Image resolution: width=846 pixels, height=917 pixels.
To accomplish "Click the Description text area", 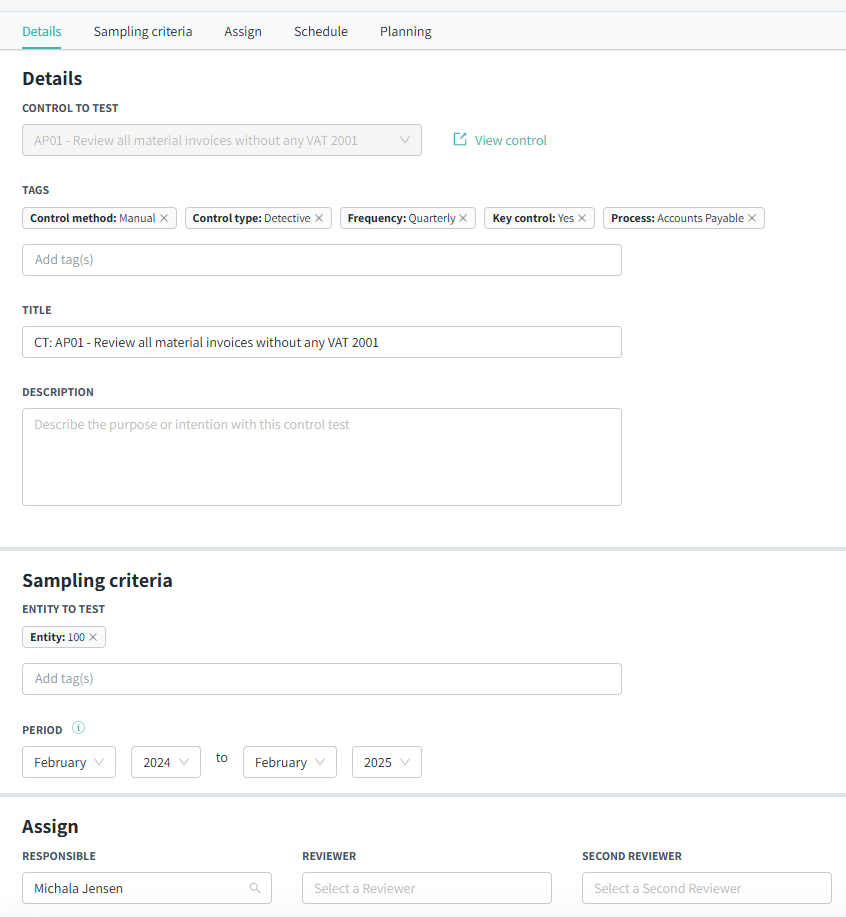I will [x=322, y=456].
